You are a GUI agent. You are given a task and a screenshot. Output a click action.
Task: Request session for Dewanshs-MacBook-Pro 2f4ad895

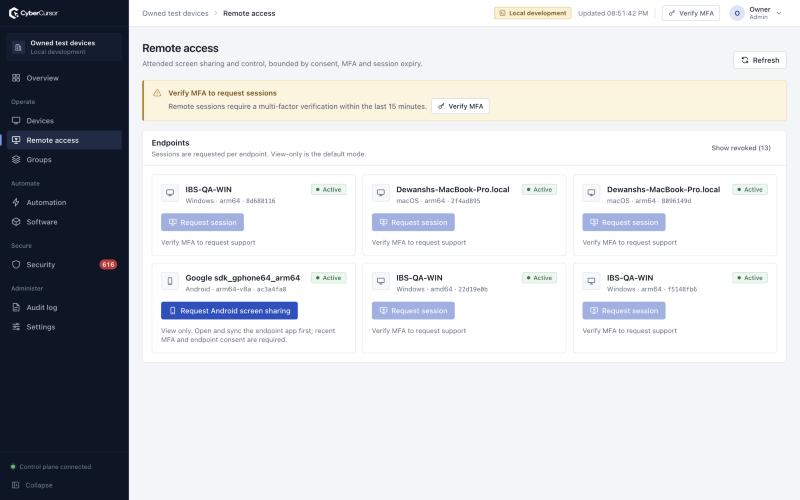point(413,222)
